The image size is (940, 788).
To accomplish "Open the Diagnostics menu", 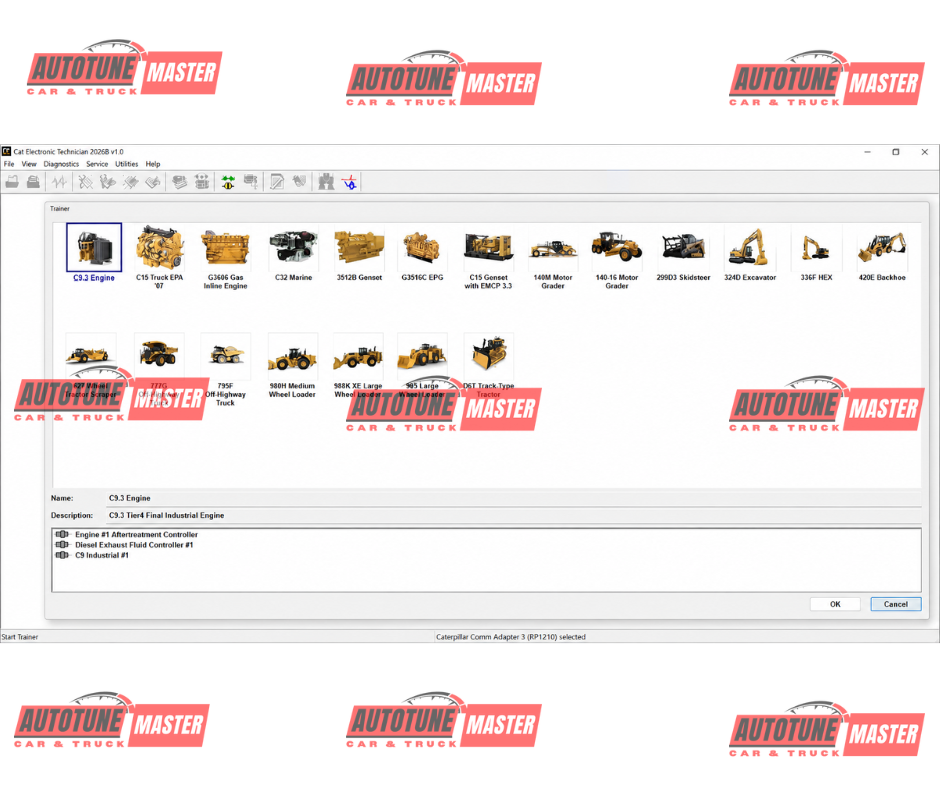I will (x=61, y=164).
